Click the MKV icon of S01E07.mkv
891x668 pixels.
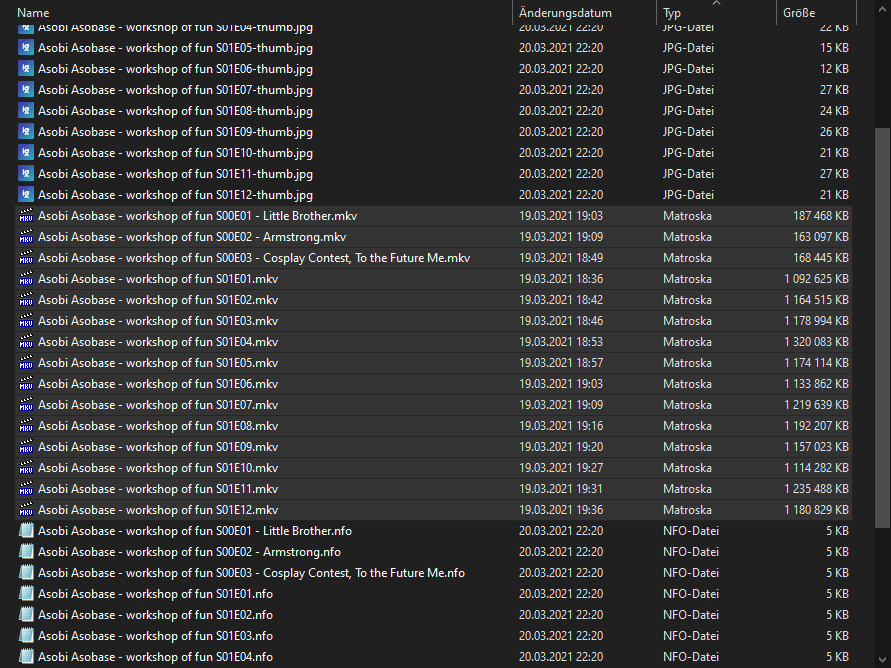tap(26, 405)
